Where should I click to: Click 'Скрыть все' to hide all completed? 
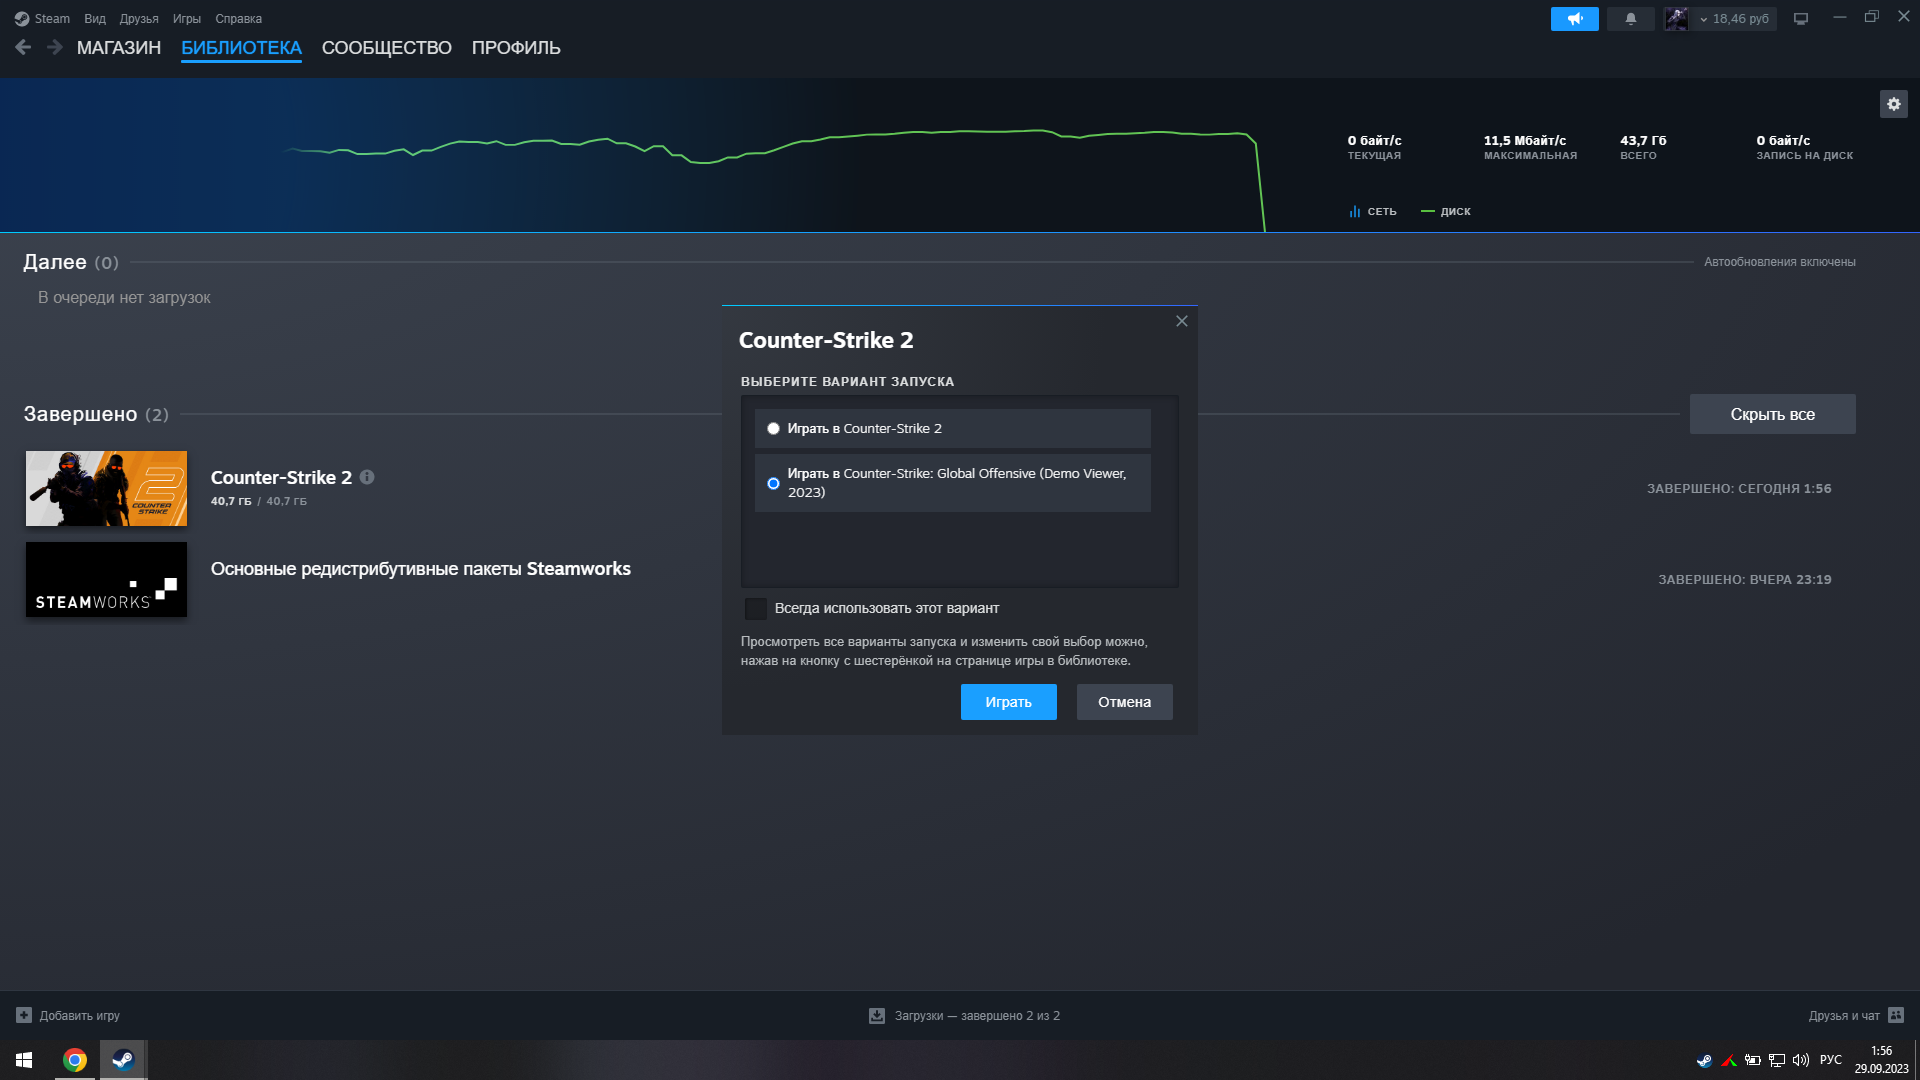point(1772,414)
